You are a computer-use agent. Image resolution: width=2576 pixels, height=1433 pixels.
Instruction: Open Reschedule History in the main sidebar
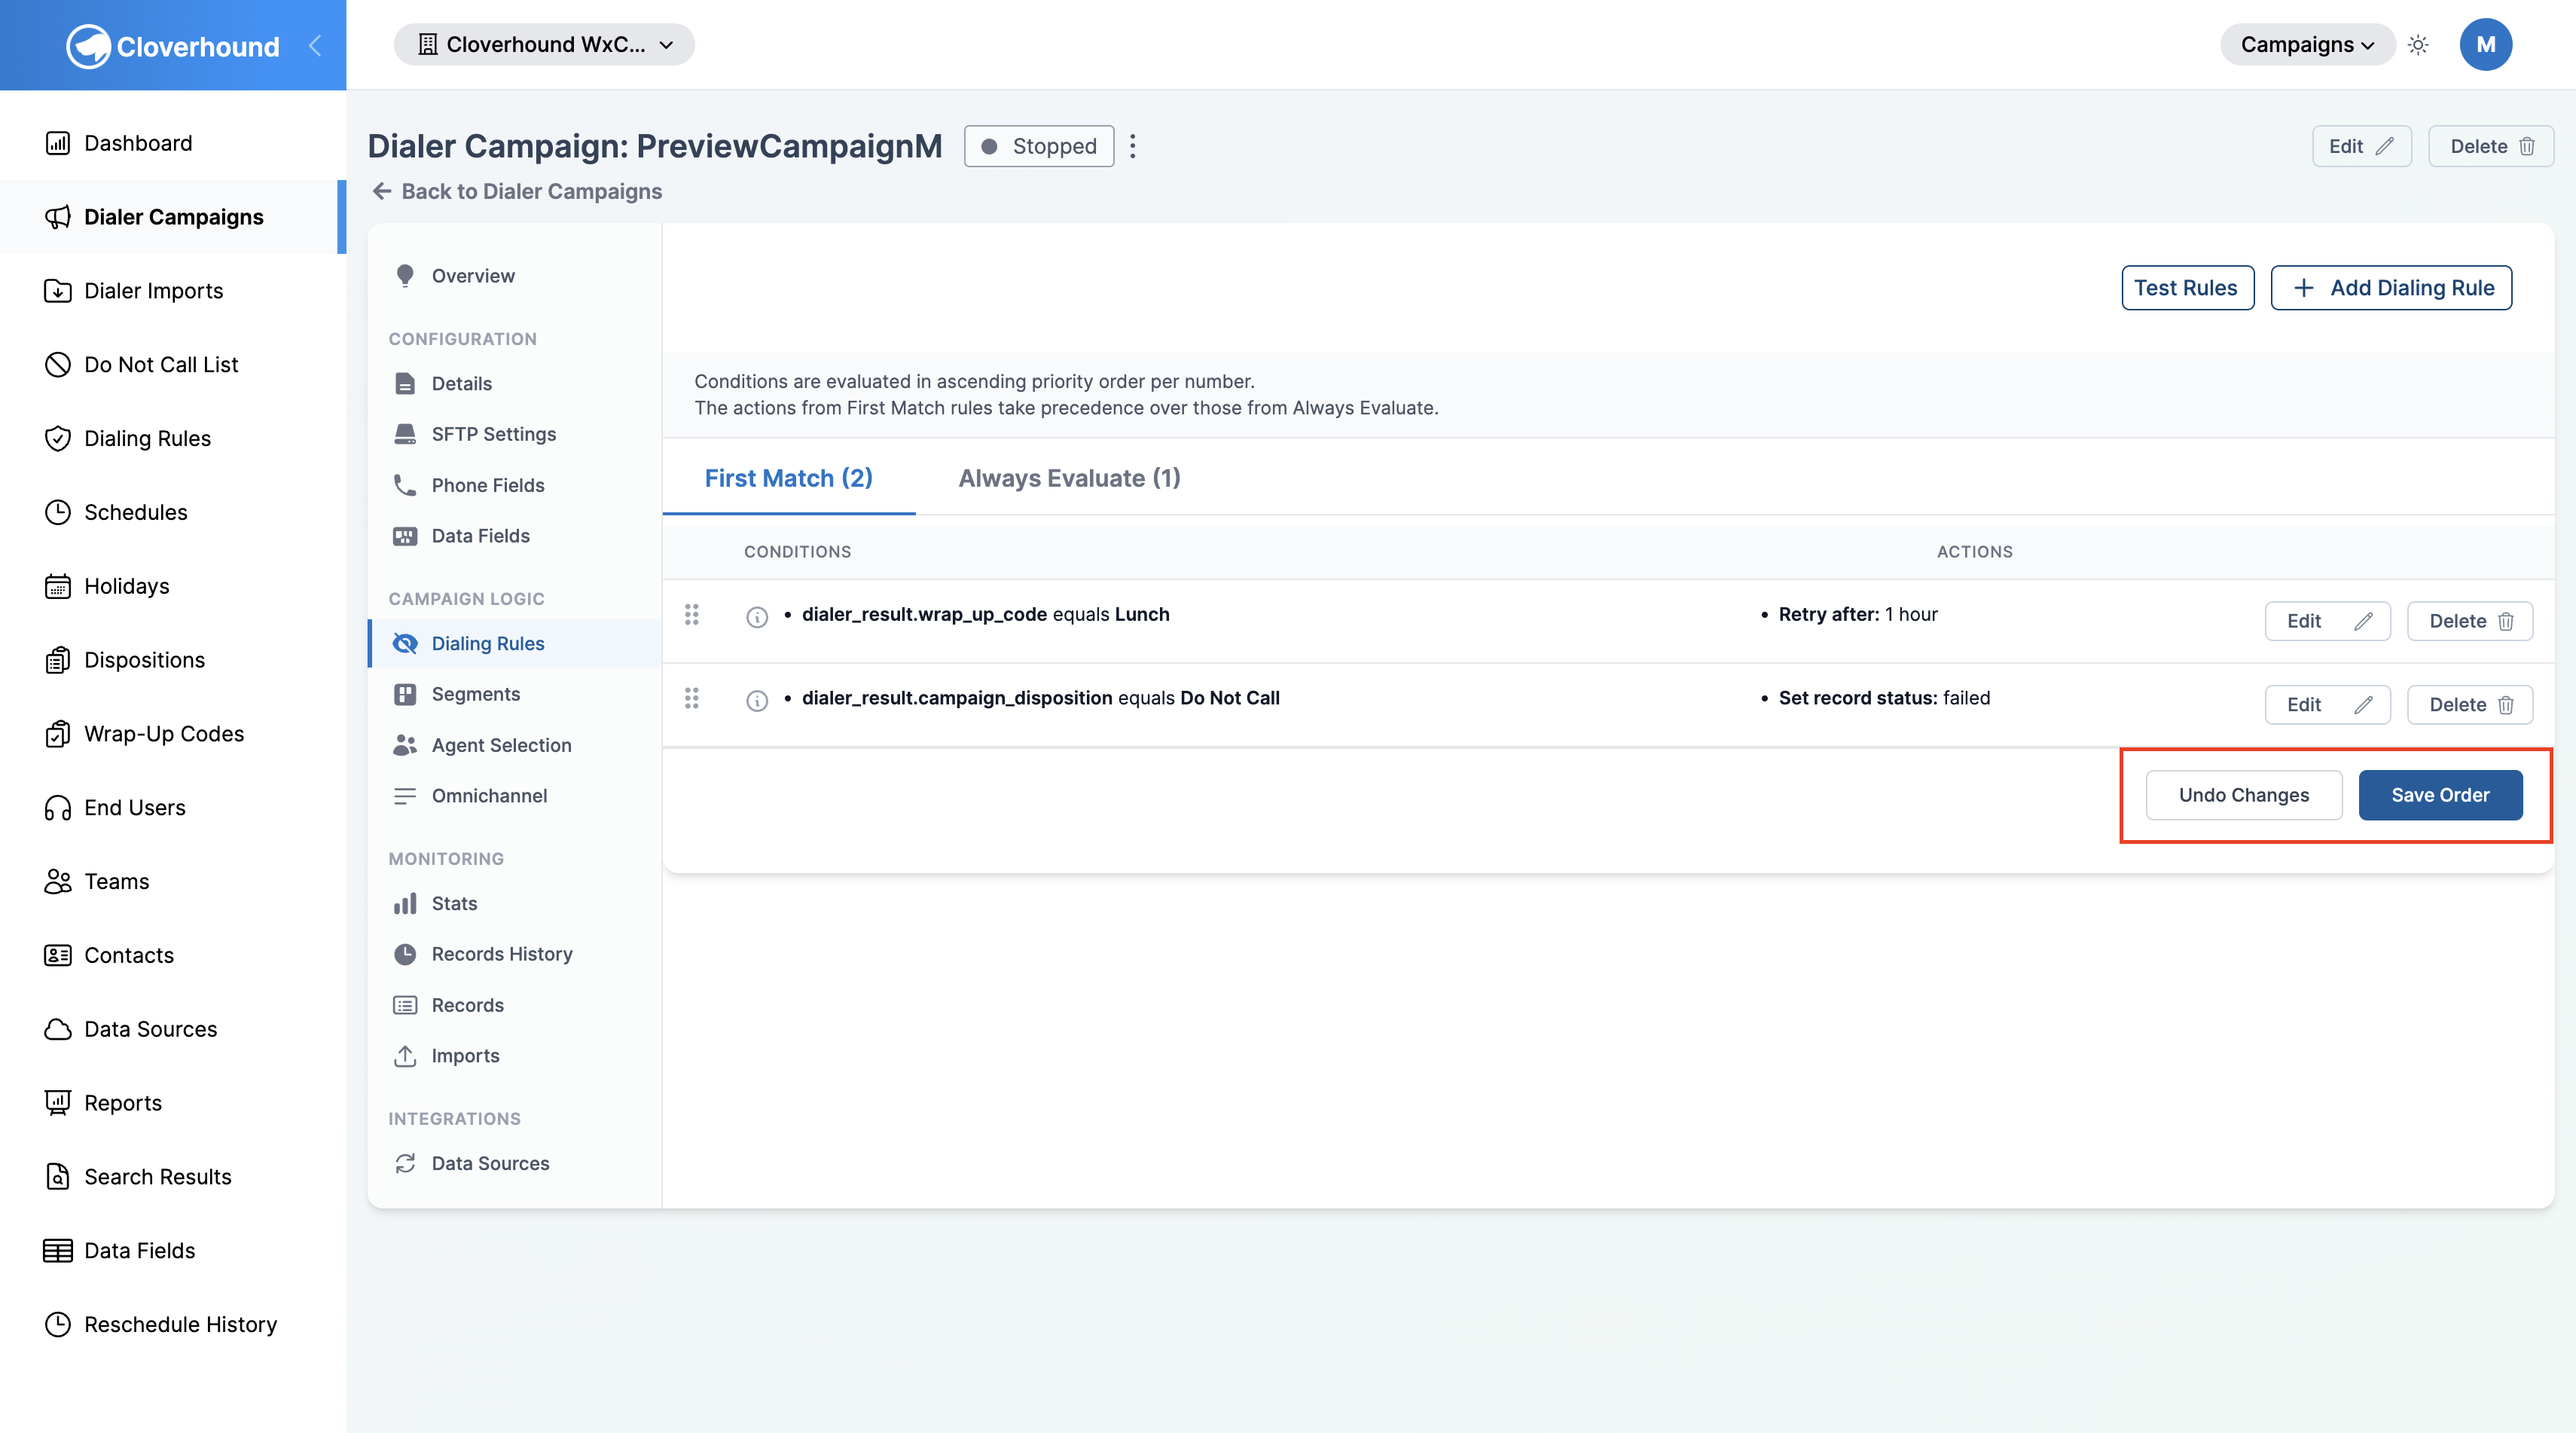coord(172,1325)
